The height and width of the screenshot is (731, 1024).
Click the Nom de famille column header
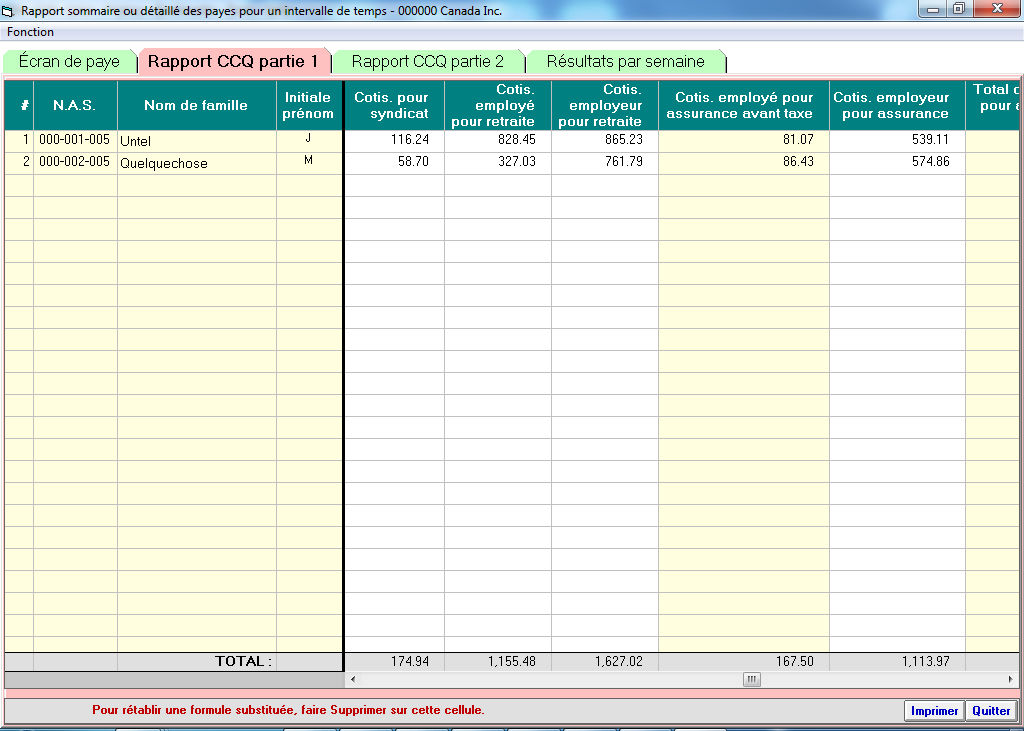pyautogui.click(x=196, y=105)
